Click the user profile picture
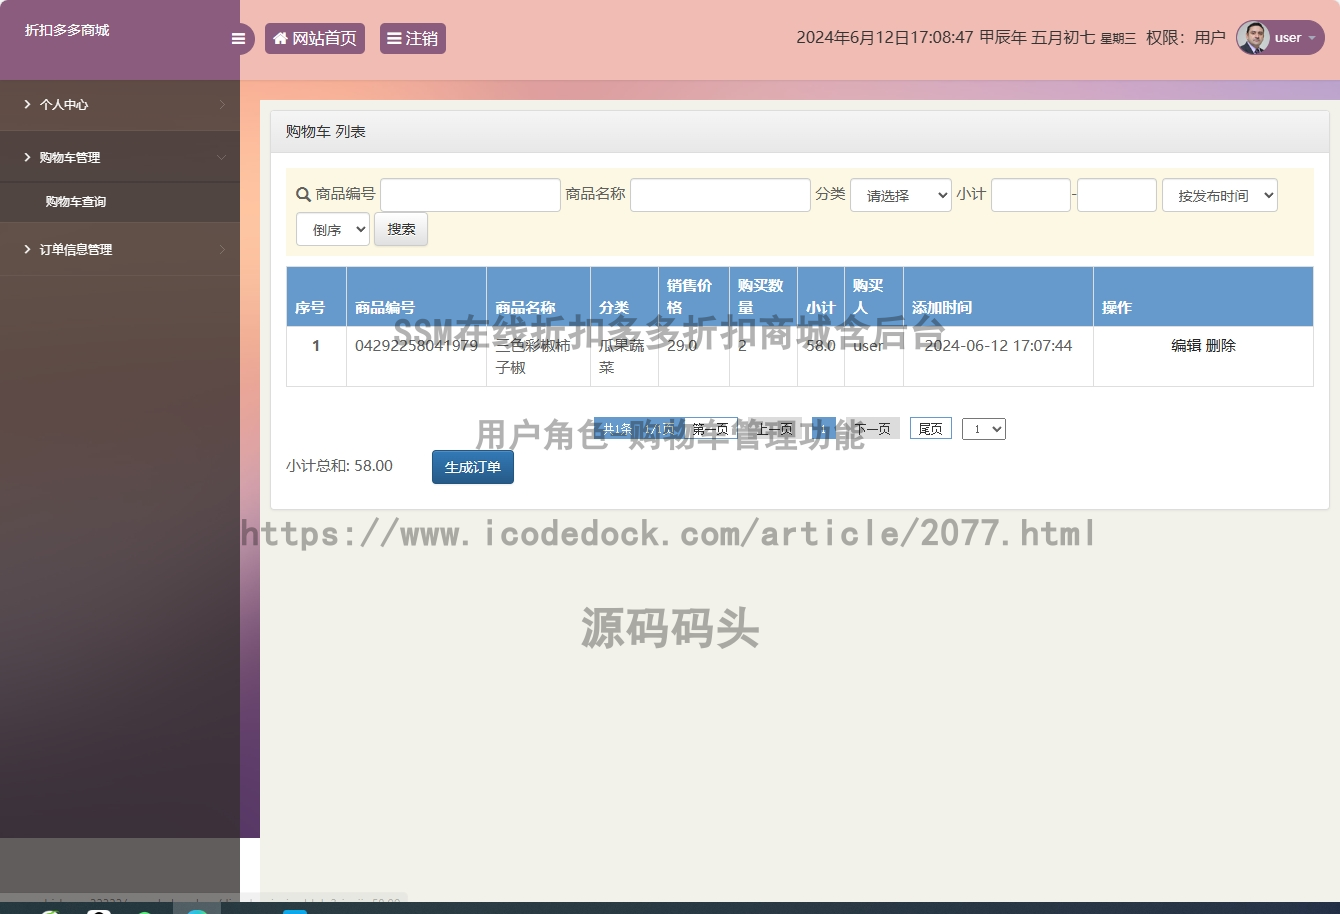This screenshot has width=1340, height=914. click(x=1253, y=38)
